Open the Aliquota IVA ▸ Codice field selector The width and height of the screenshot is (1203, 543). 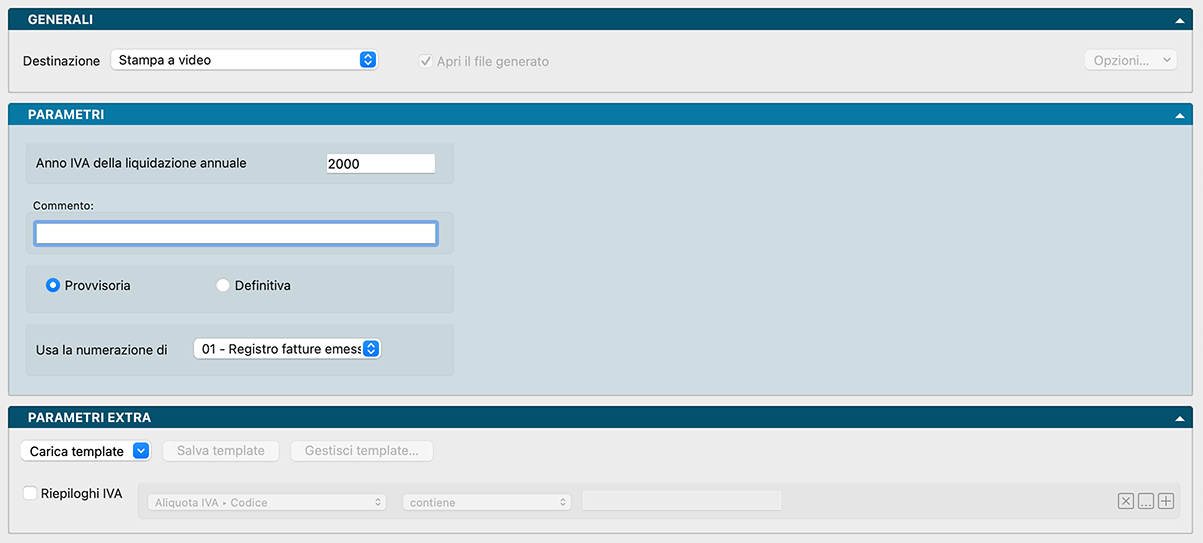pyautogui.click(x=266, y=502)
